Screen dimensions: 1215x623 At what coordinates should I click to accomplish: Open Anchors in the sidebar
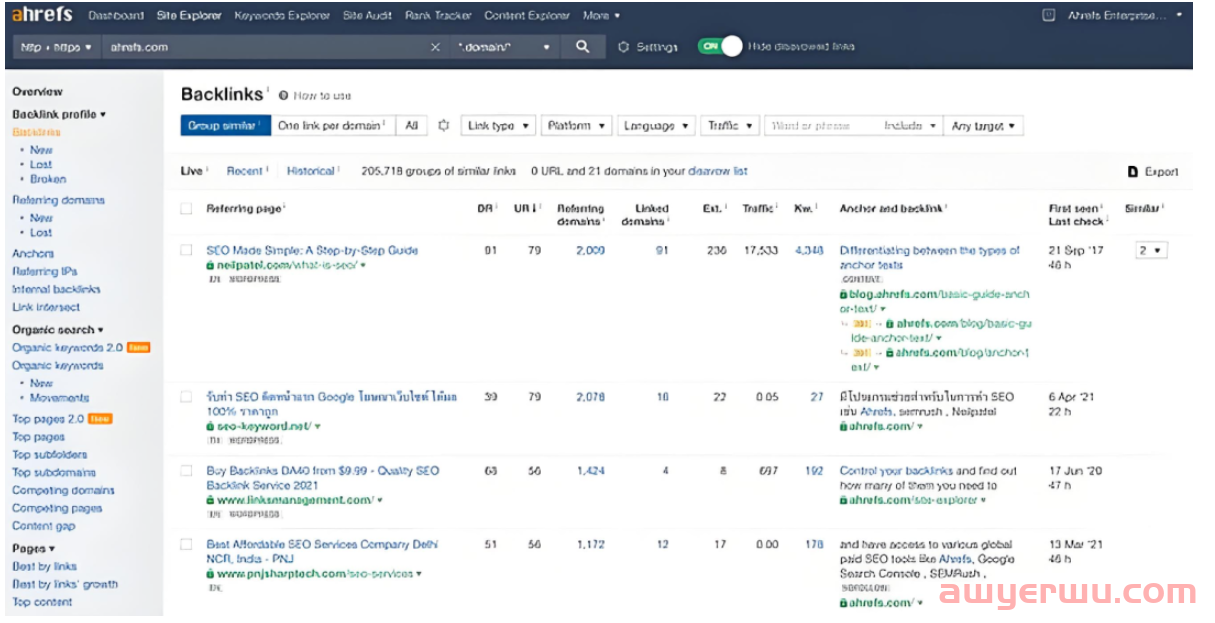point(33,254)
